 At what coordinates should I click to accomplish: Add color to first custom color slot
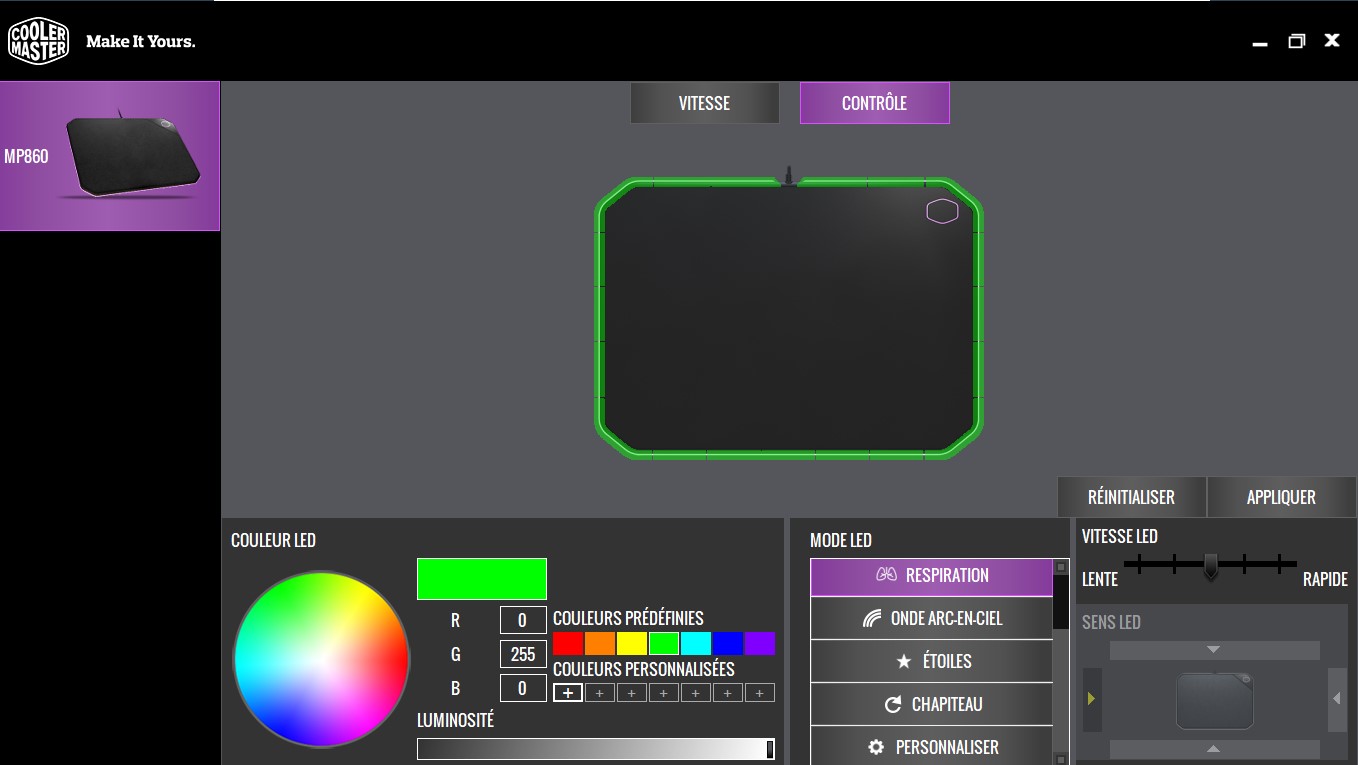[568, 693]
